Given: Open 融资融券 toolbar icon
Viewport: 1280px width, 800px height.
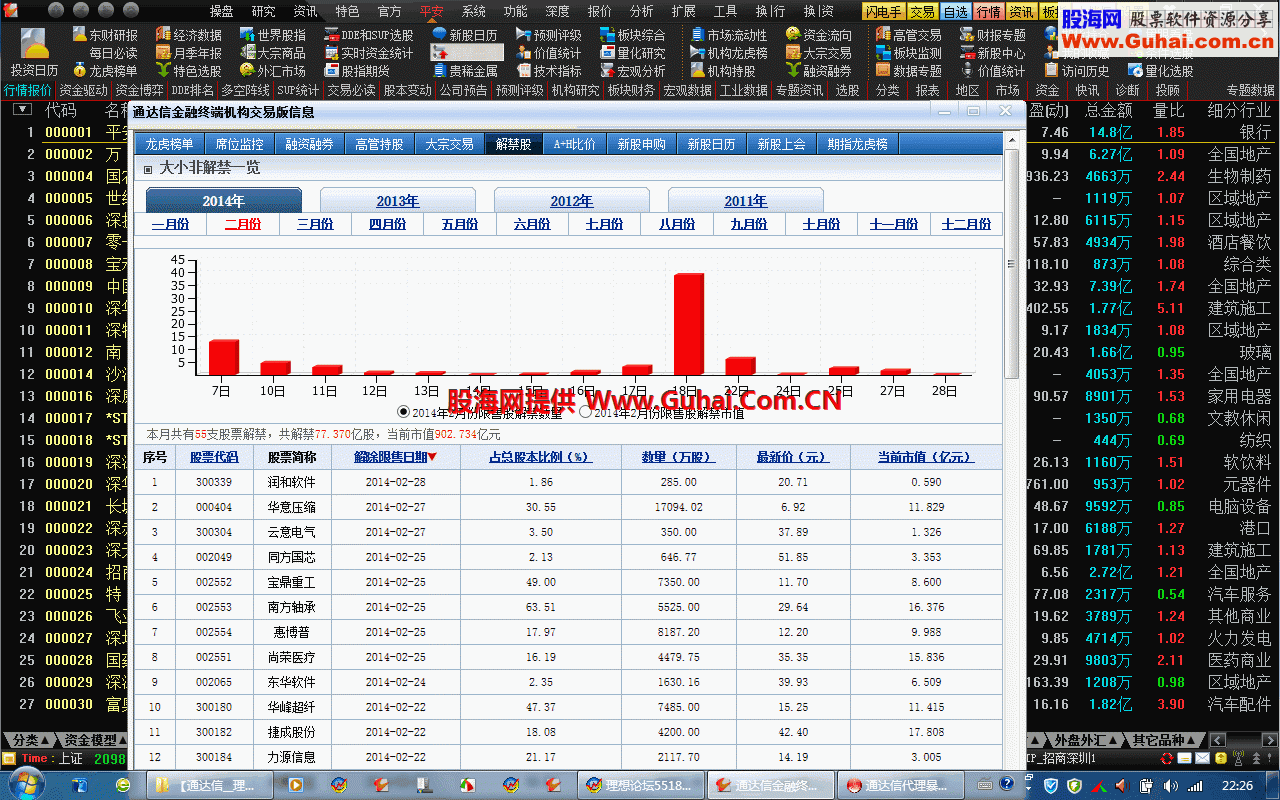Looking at the screenshot, I should click(x=819, y=71).
